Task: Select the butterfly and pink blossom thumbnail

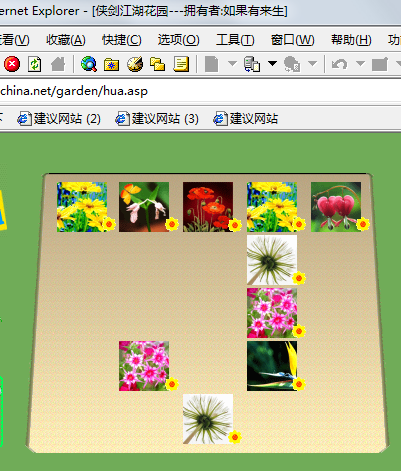Action: [x=144, y=207]
